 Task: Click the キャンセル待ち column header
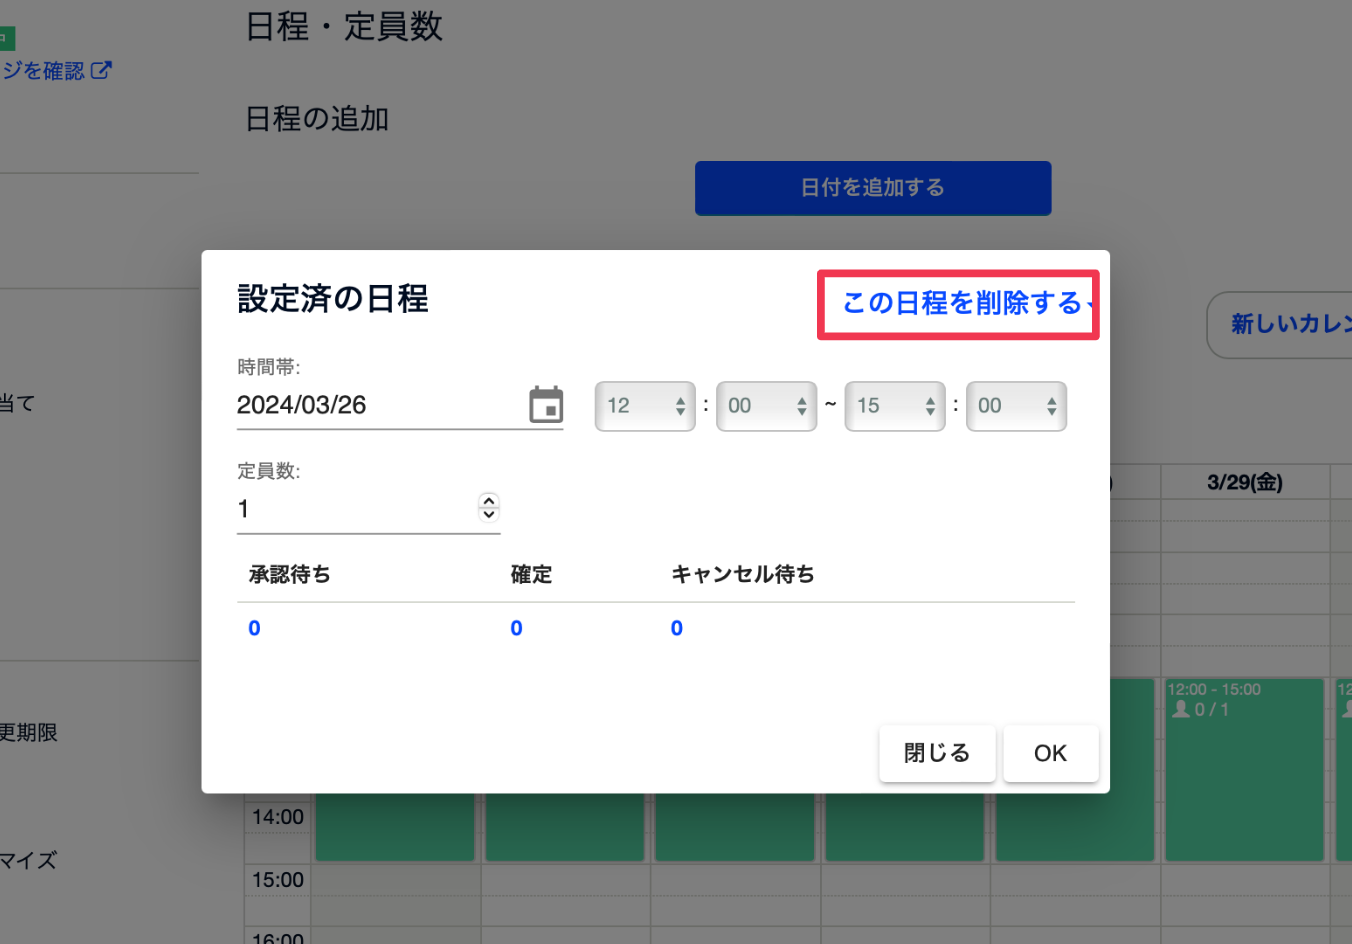(743, 574)
